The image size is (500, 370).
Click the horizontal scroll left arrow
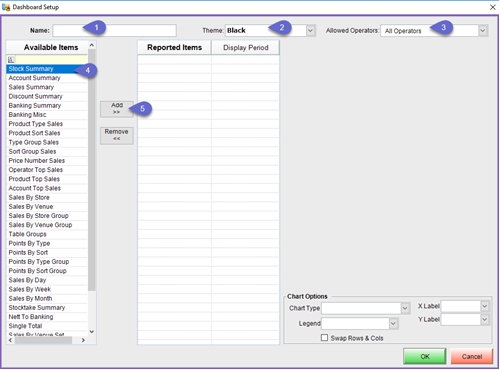click(x=10, y=340)
